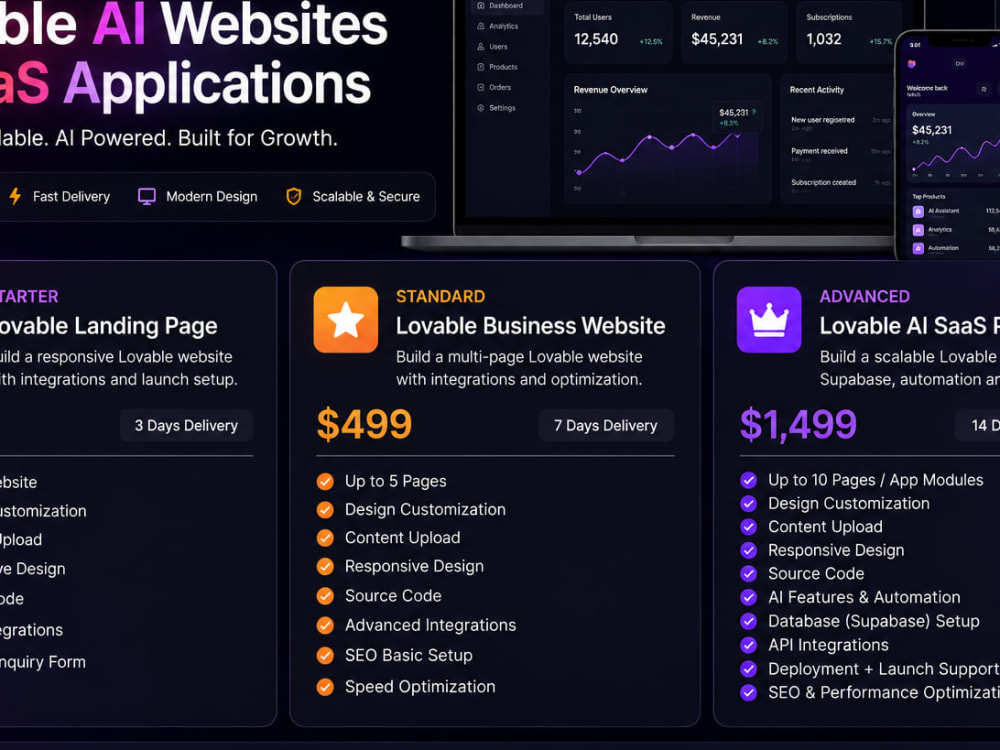Click the STANDARD tier label

[x=441, y=297]
